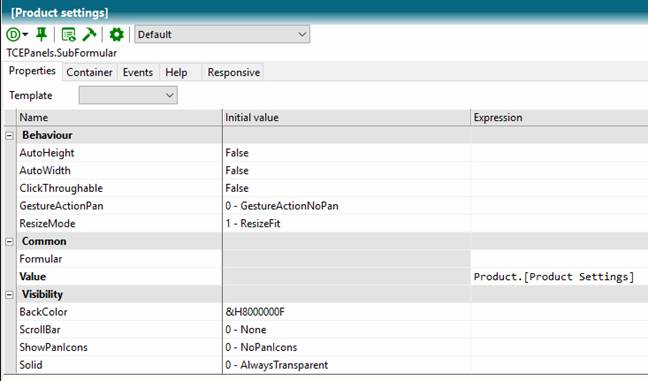648x381 pixels.
Task: Click the green pin icon
Action: (41, 34)
